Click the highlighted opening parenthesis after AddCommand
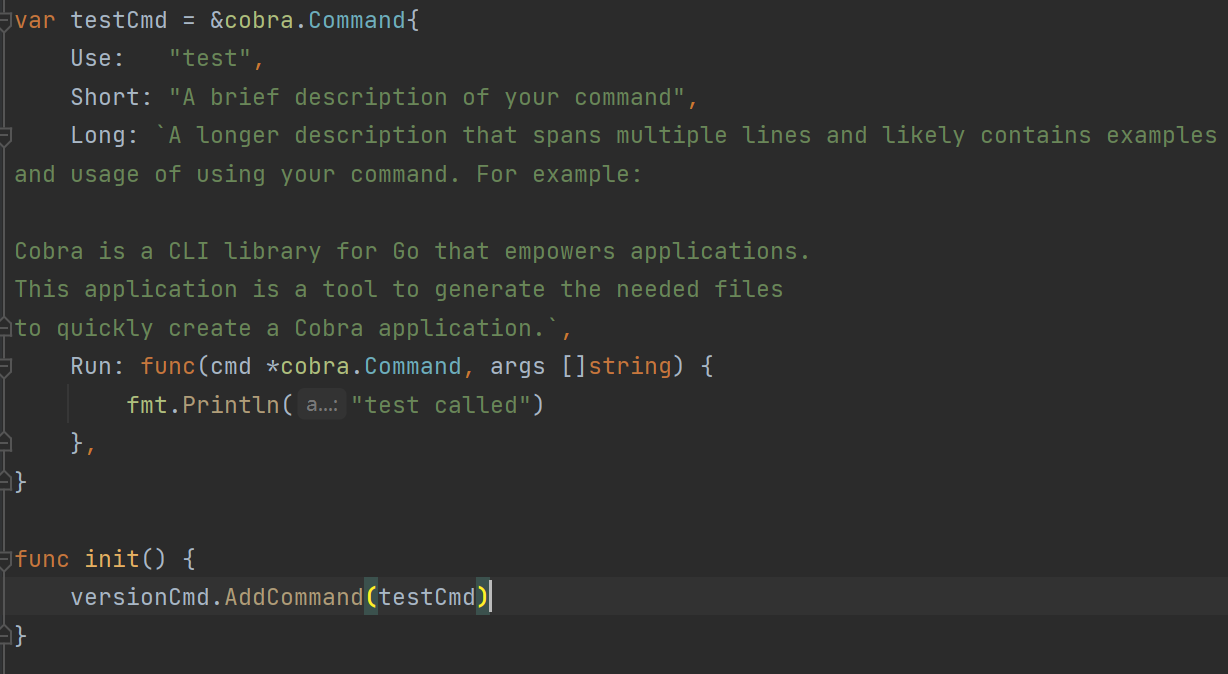Viewport: 1228px width, 674px height. 371,598
